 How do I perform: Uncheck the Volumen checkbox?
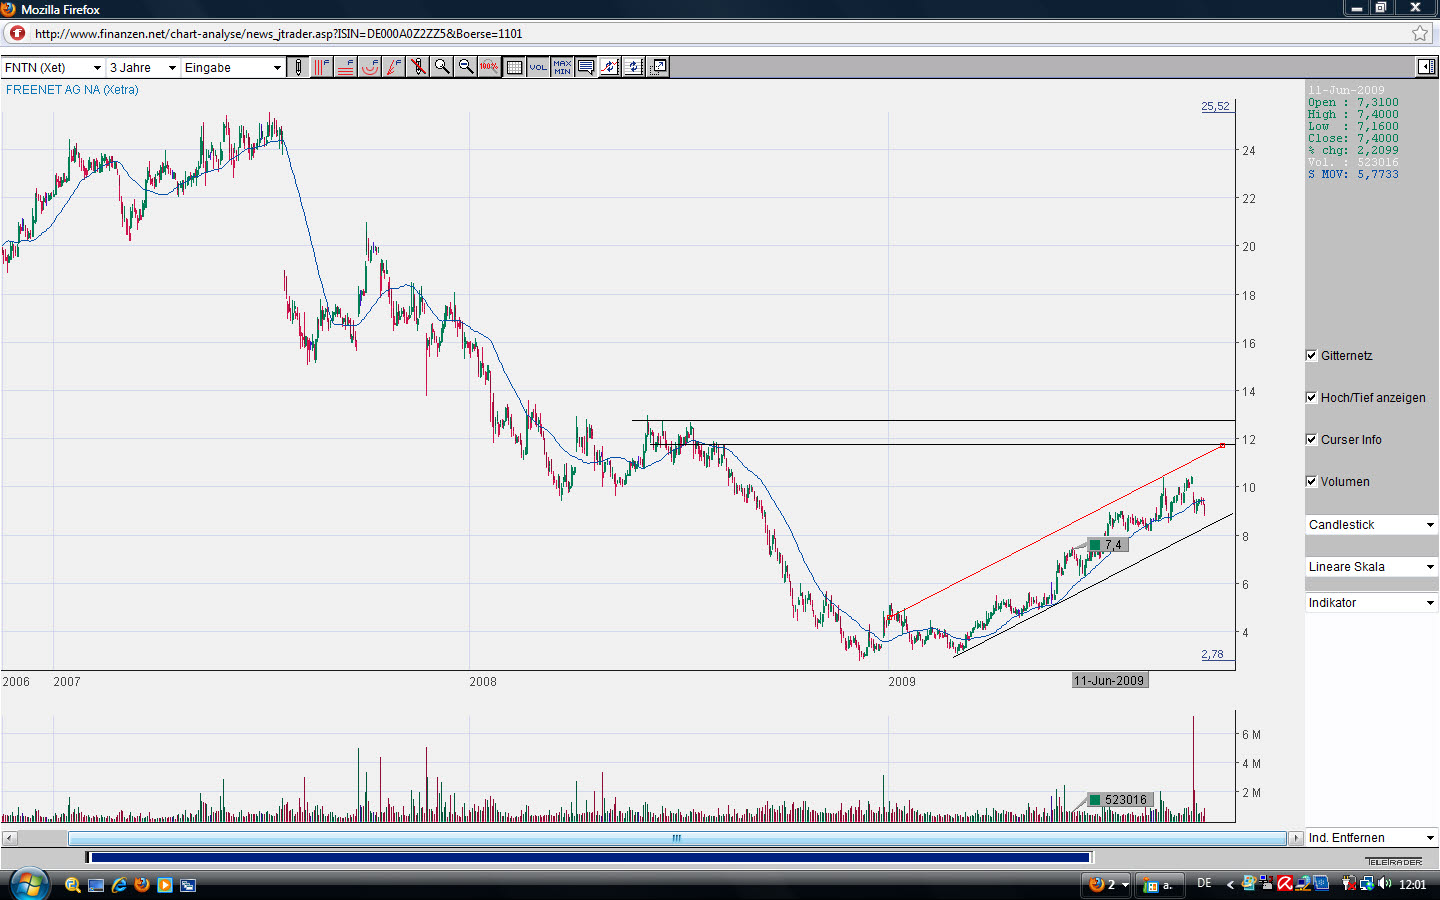click(x=1311, y=481)
